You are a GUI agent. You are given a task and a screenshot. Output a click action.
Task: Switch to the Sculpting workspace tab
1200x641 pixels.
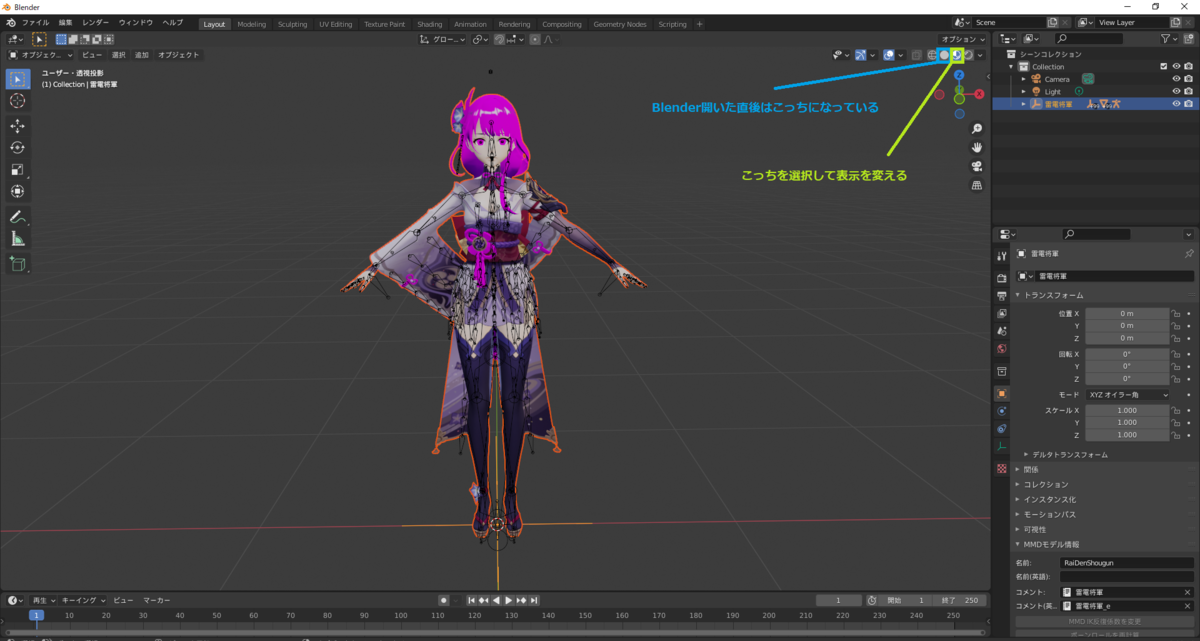point(293,24)
